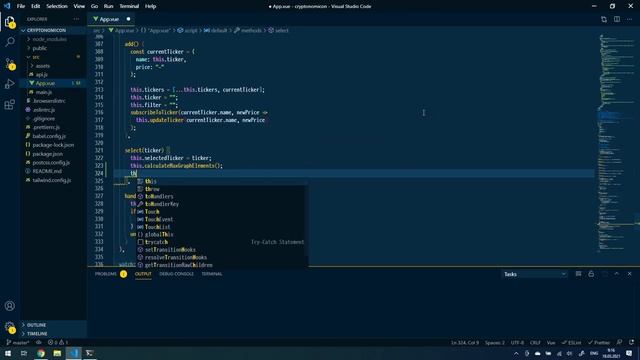Screen dimensions: 640x360
Task: Expand the public folder
Action: pos(53,48)
